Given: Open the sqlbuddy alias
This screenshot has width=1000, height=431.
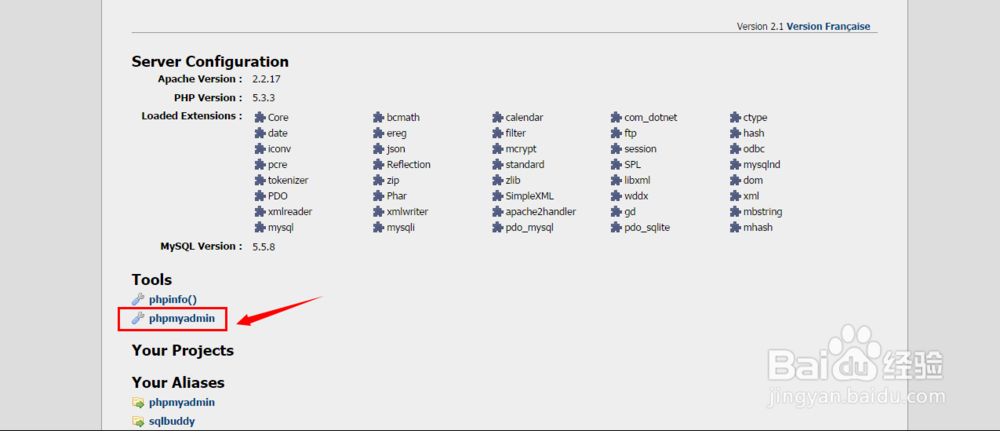Looking at the screenshot, I should 172,421.
